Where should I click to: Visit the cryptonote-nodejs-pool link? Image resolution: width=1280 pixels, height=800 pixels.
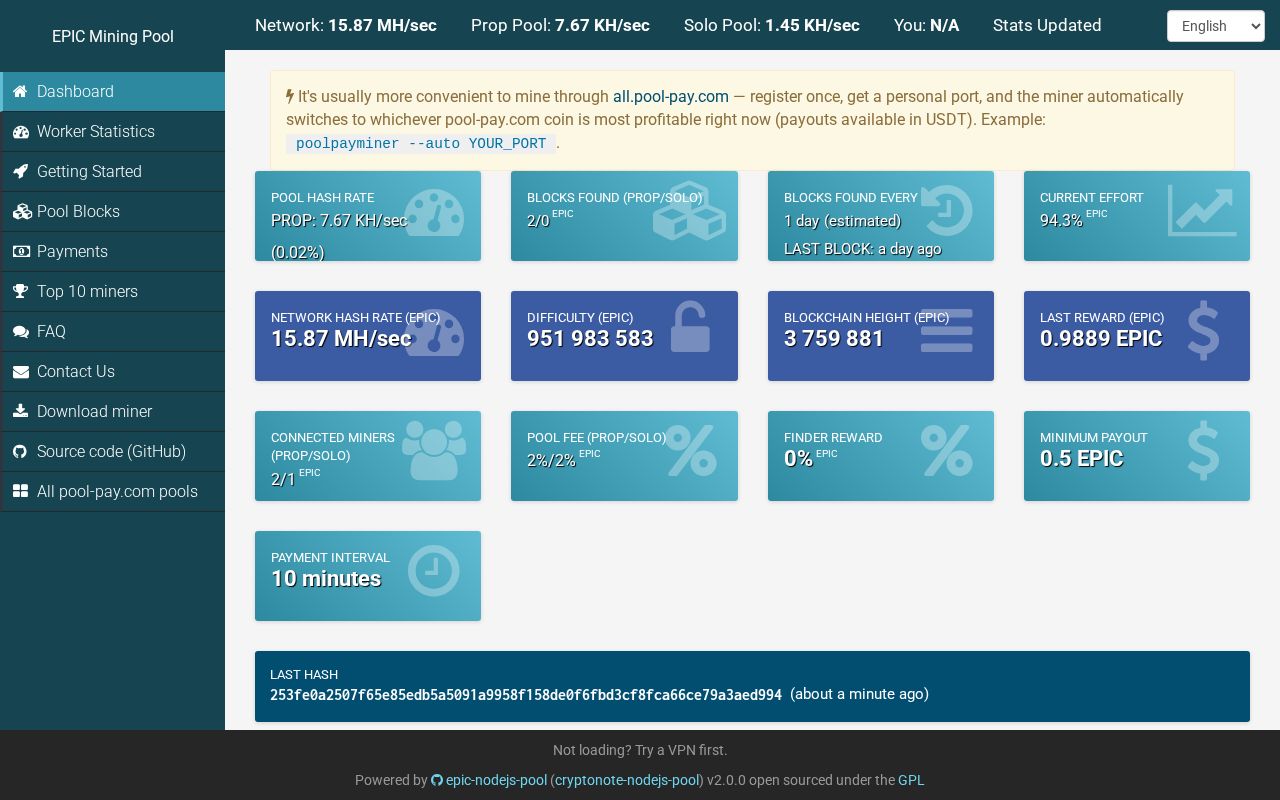pyautogui.click(x=627, y=780)
